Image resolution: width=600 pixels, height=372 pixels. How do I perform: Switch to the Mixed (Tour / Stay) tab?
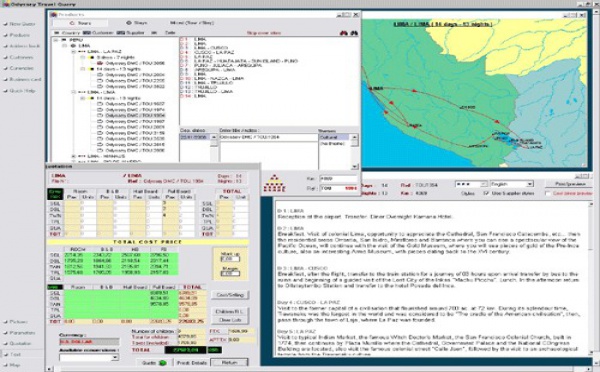[x=192, y=23]
